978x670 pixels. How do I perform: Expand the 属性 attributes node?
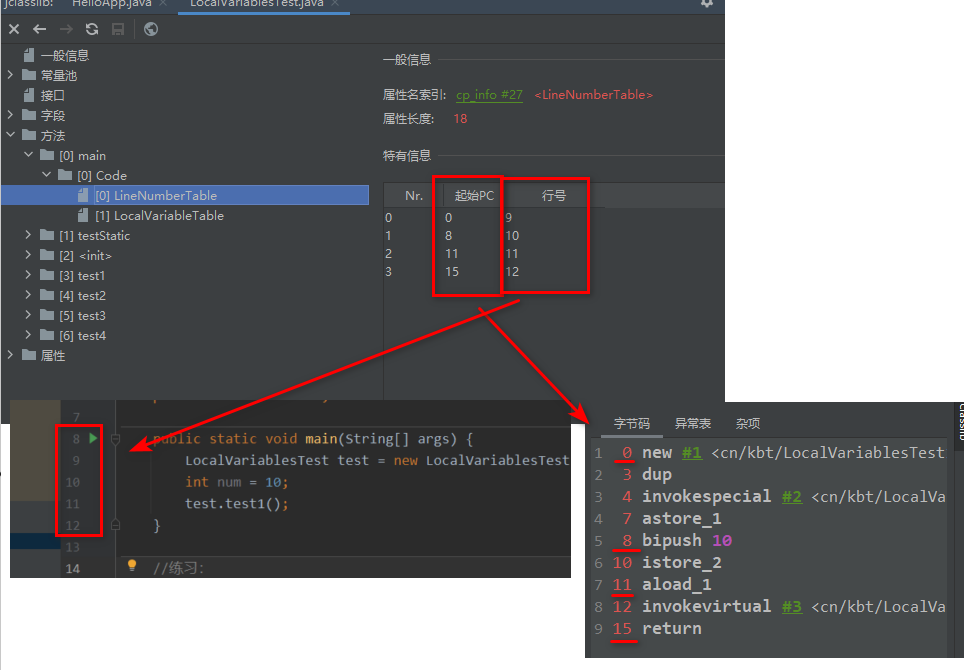(x=10, y=354)
